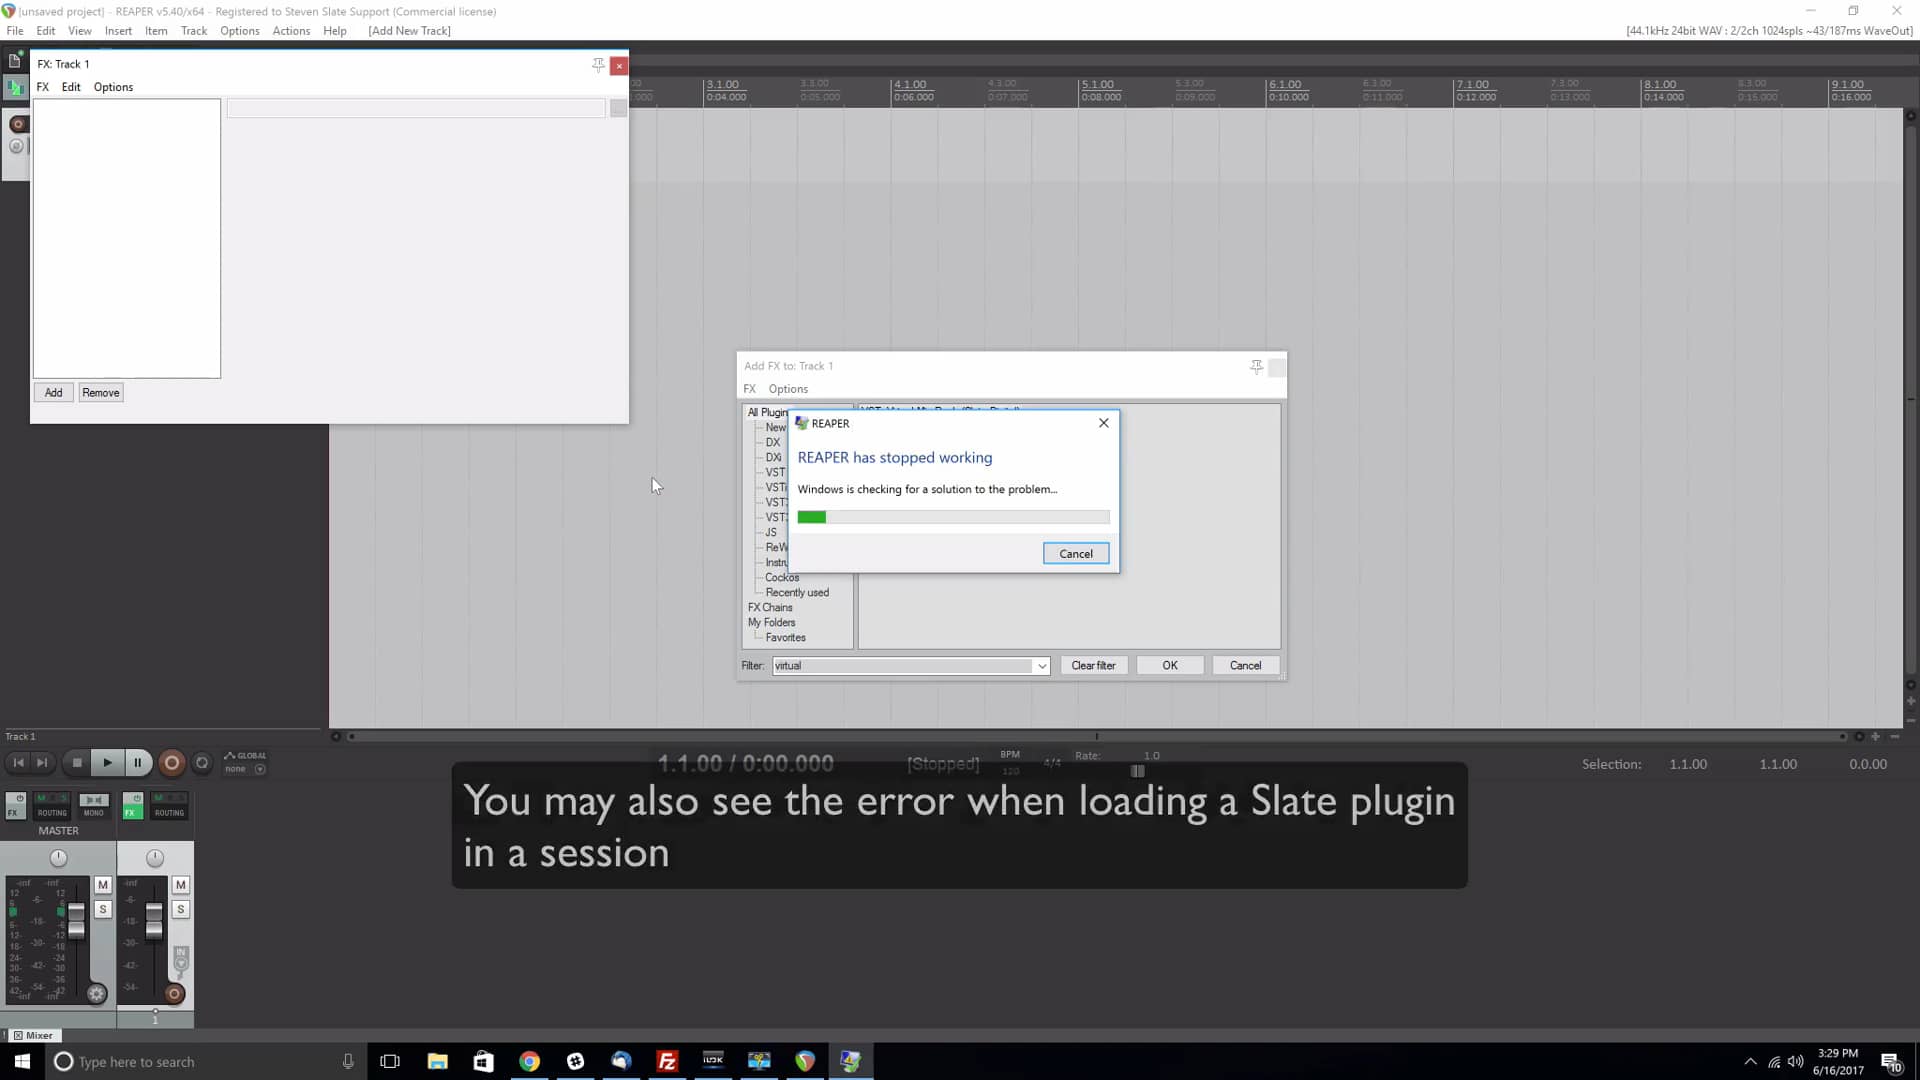Cancel the REAPER has stopped working dialog
The width and height of the screenshot is (1920, 1080).
pos(1075,553)
